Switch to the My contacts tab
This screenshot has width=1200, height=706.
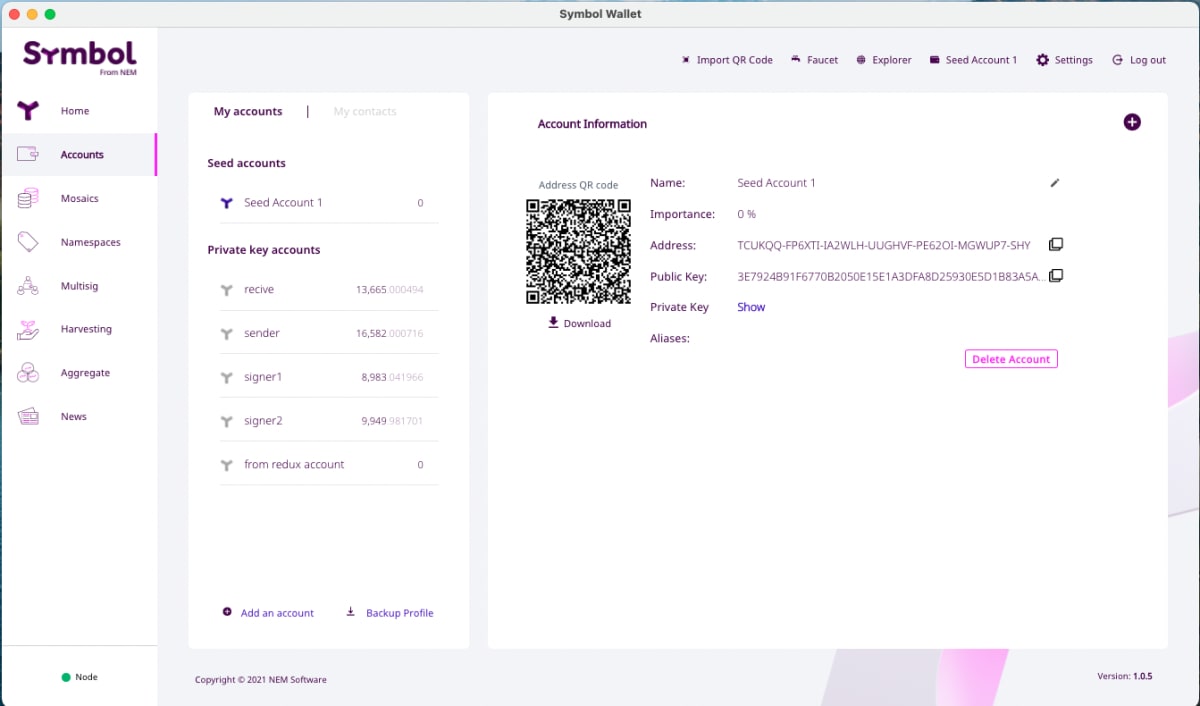click(x=365, y=111)
